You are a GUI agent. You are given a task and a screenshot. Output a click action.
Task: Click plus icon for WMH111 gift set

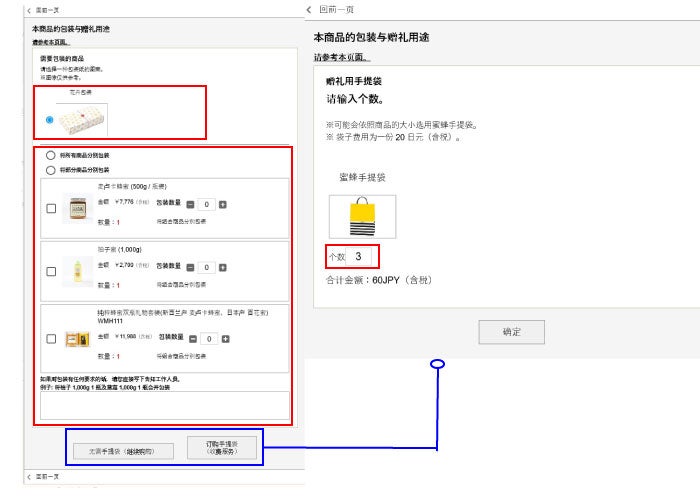coord(223,338)
